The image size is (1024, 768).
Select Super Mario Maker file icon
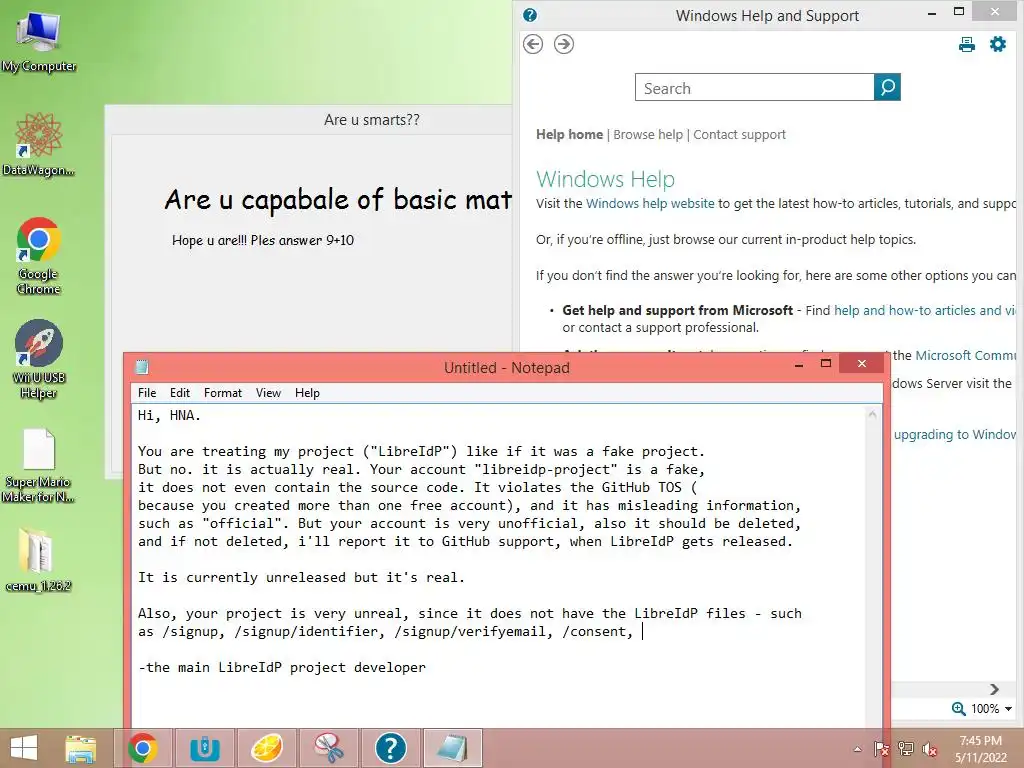(39, 465)
